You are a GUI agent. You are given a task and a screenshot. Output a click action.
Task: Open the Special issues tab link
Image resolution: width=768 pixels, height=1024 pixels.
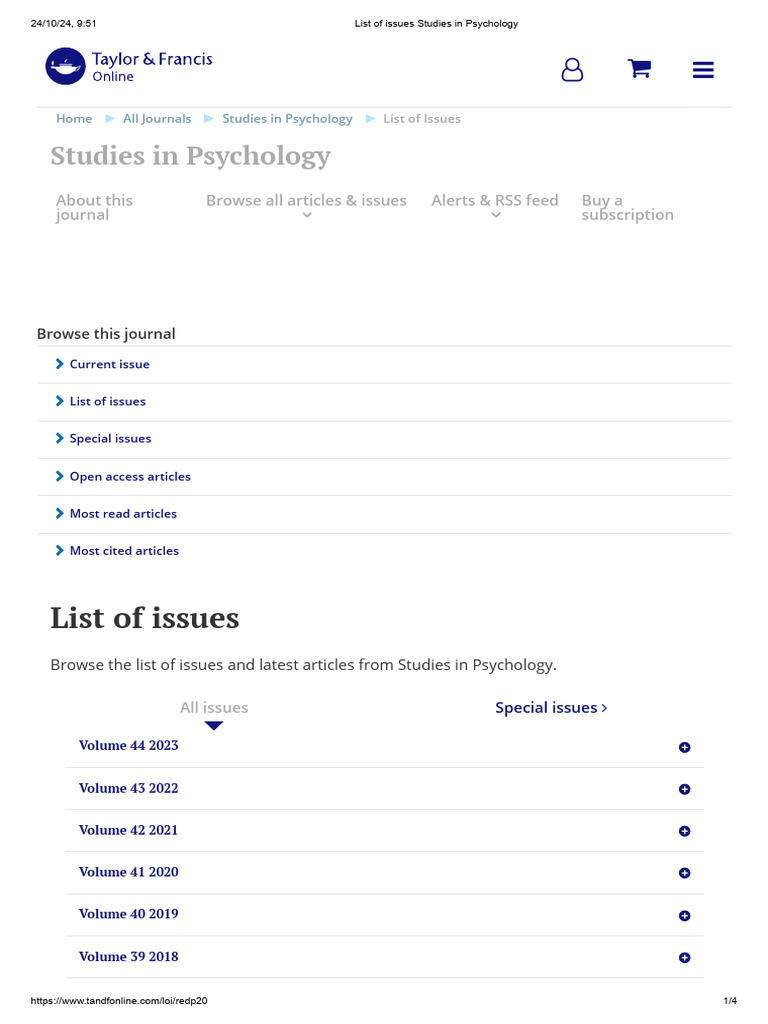click(551, 707)
